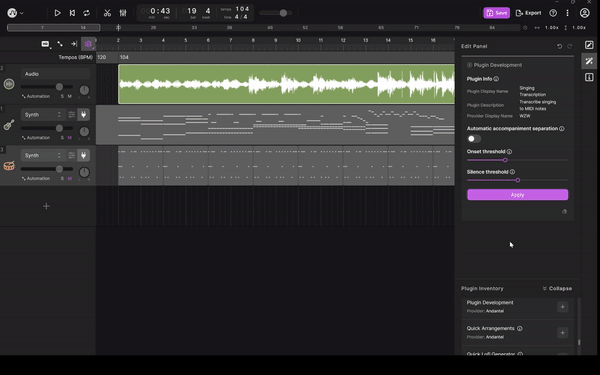Start playback with the Play button
The width and height of the screenshot is (600, 375).
point(57,13)
